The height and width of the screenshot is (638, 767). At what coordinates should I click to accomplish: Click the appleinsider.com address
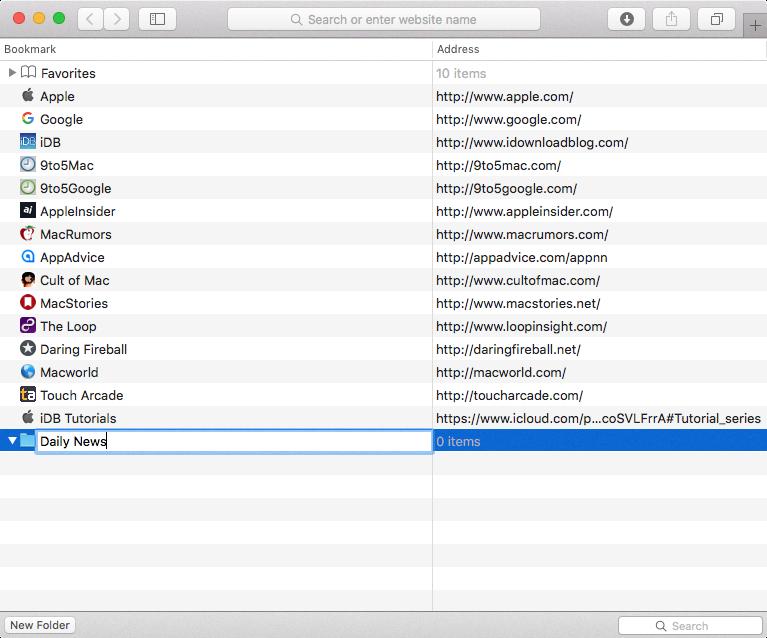click(524, 211)
